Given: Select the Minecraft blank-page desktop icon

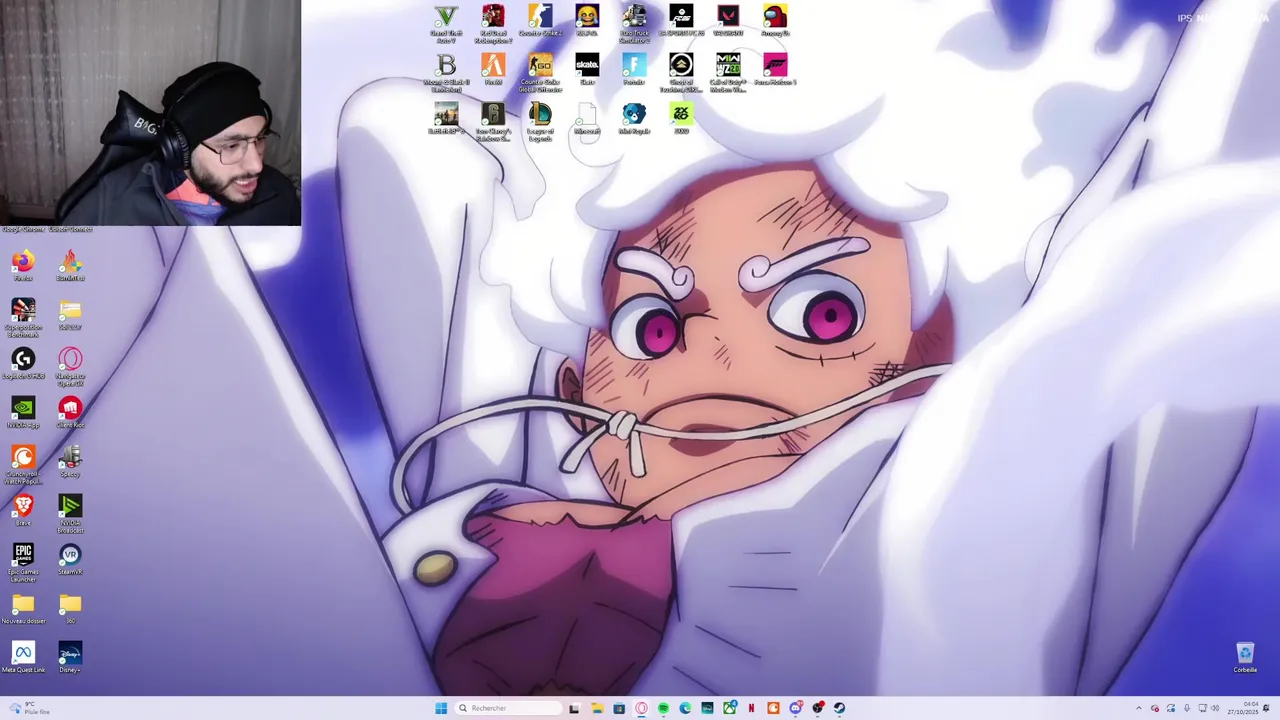Looking at the screenshot, I should click(587, 119).
